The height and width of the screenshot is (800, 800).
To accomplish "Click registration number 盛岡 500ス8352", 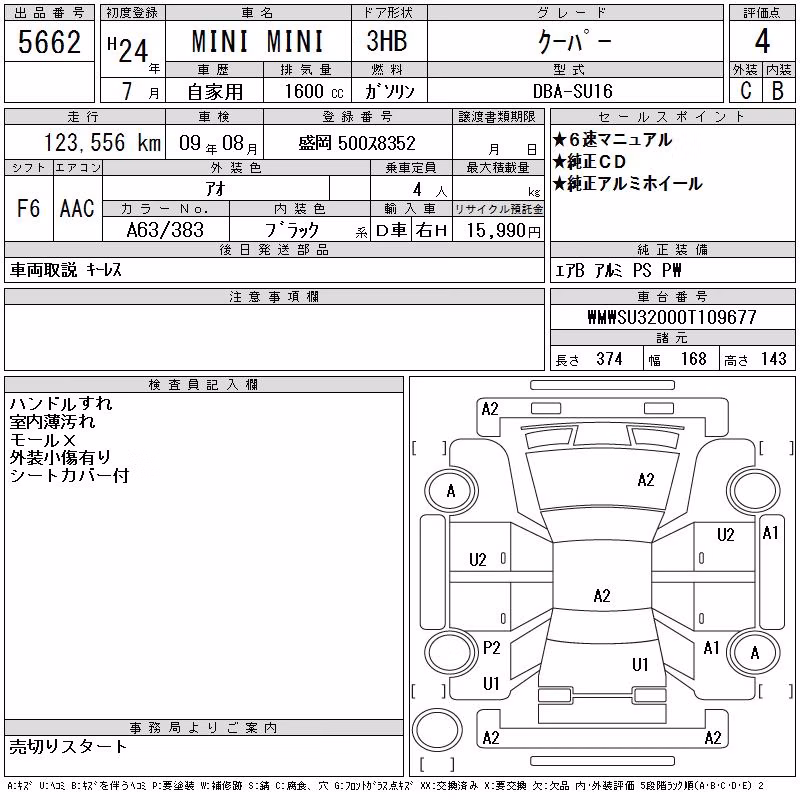I will [357, 143].
